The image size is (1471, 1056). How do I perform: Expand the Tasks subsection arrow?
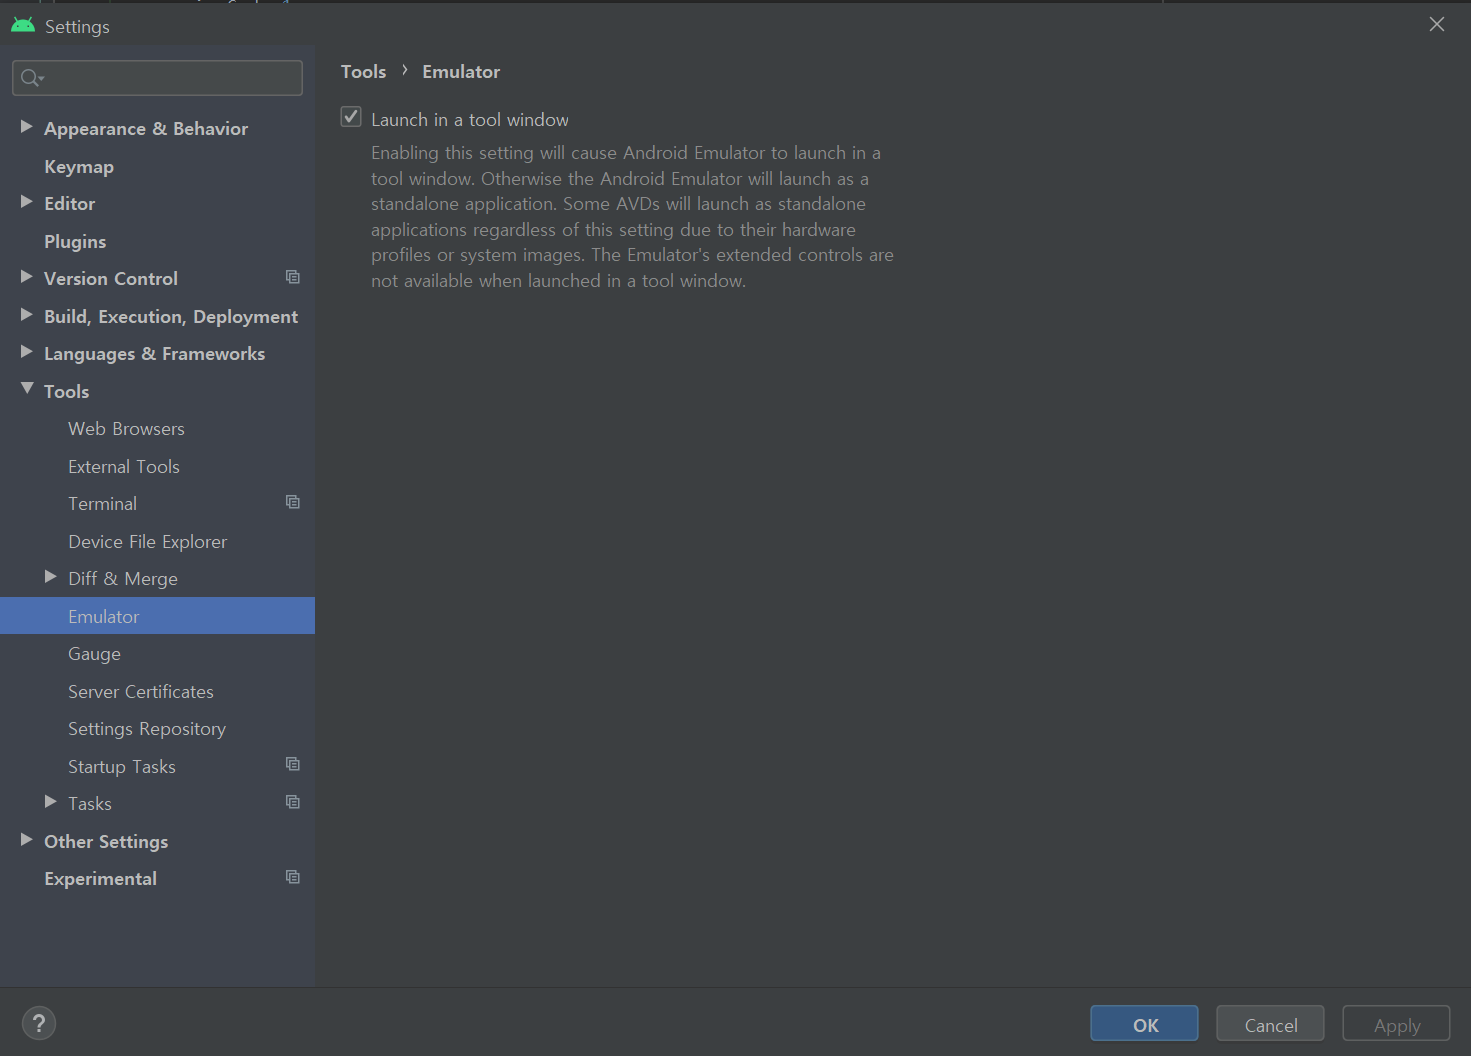(51, 802)
